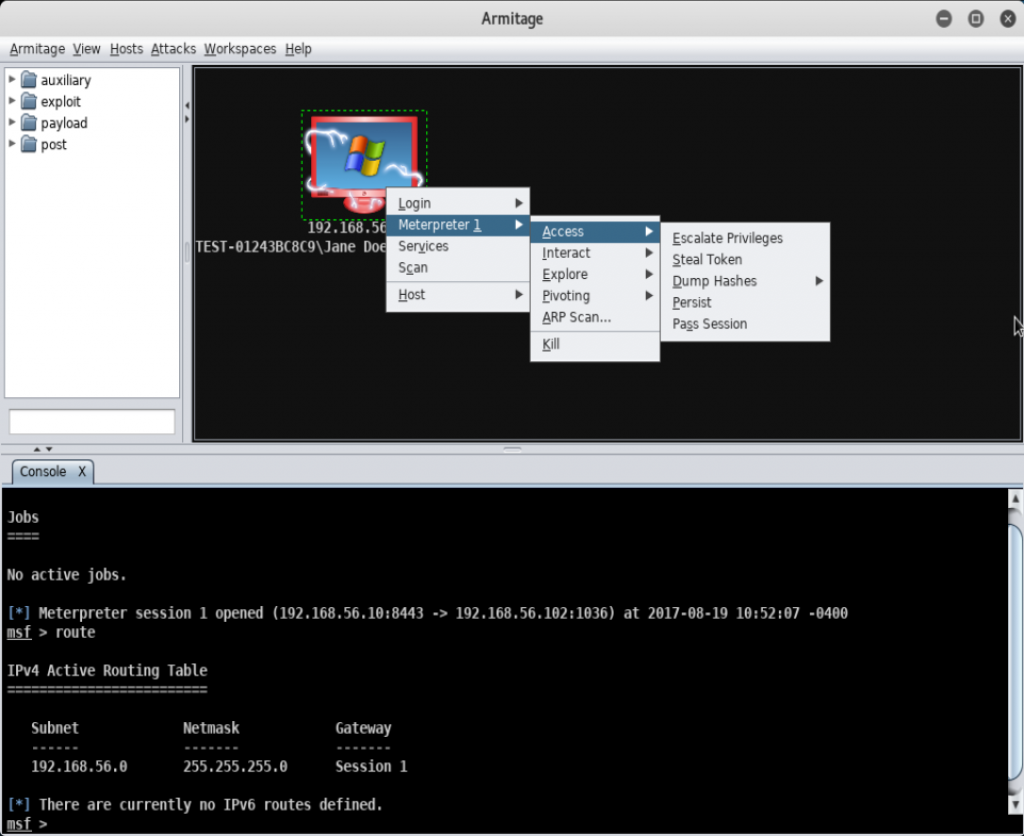Close the Console tab
This screenshot has height=836, width=1024.
coord(82,472)
